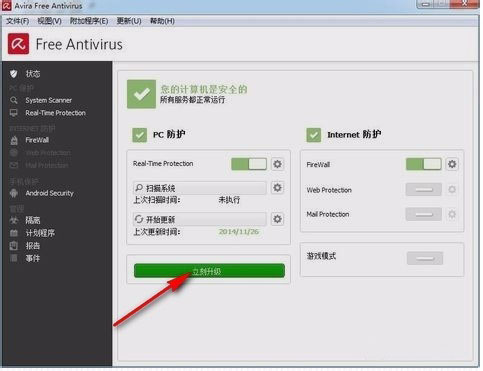Image resolution: width=483 pixels, height=371 pixels.
Task: Click the 事件 list icon
Action: click(14, 258)
